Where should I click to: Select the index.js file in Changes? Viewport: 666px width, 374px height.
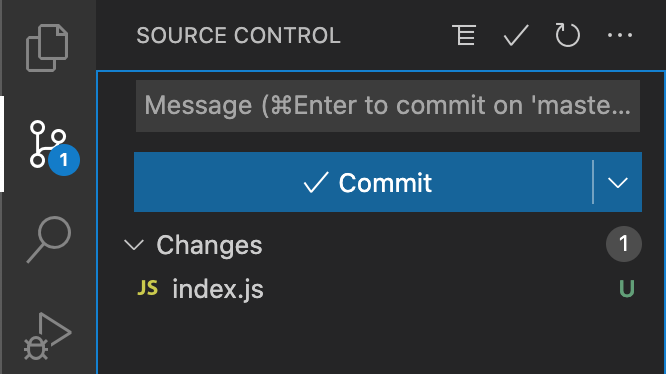coord(381,289)
